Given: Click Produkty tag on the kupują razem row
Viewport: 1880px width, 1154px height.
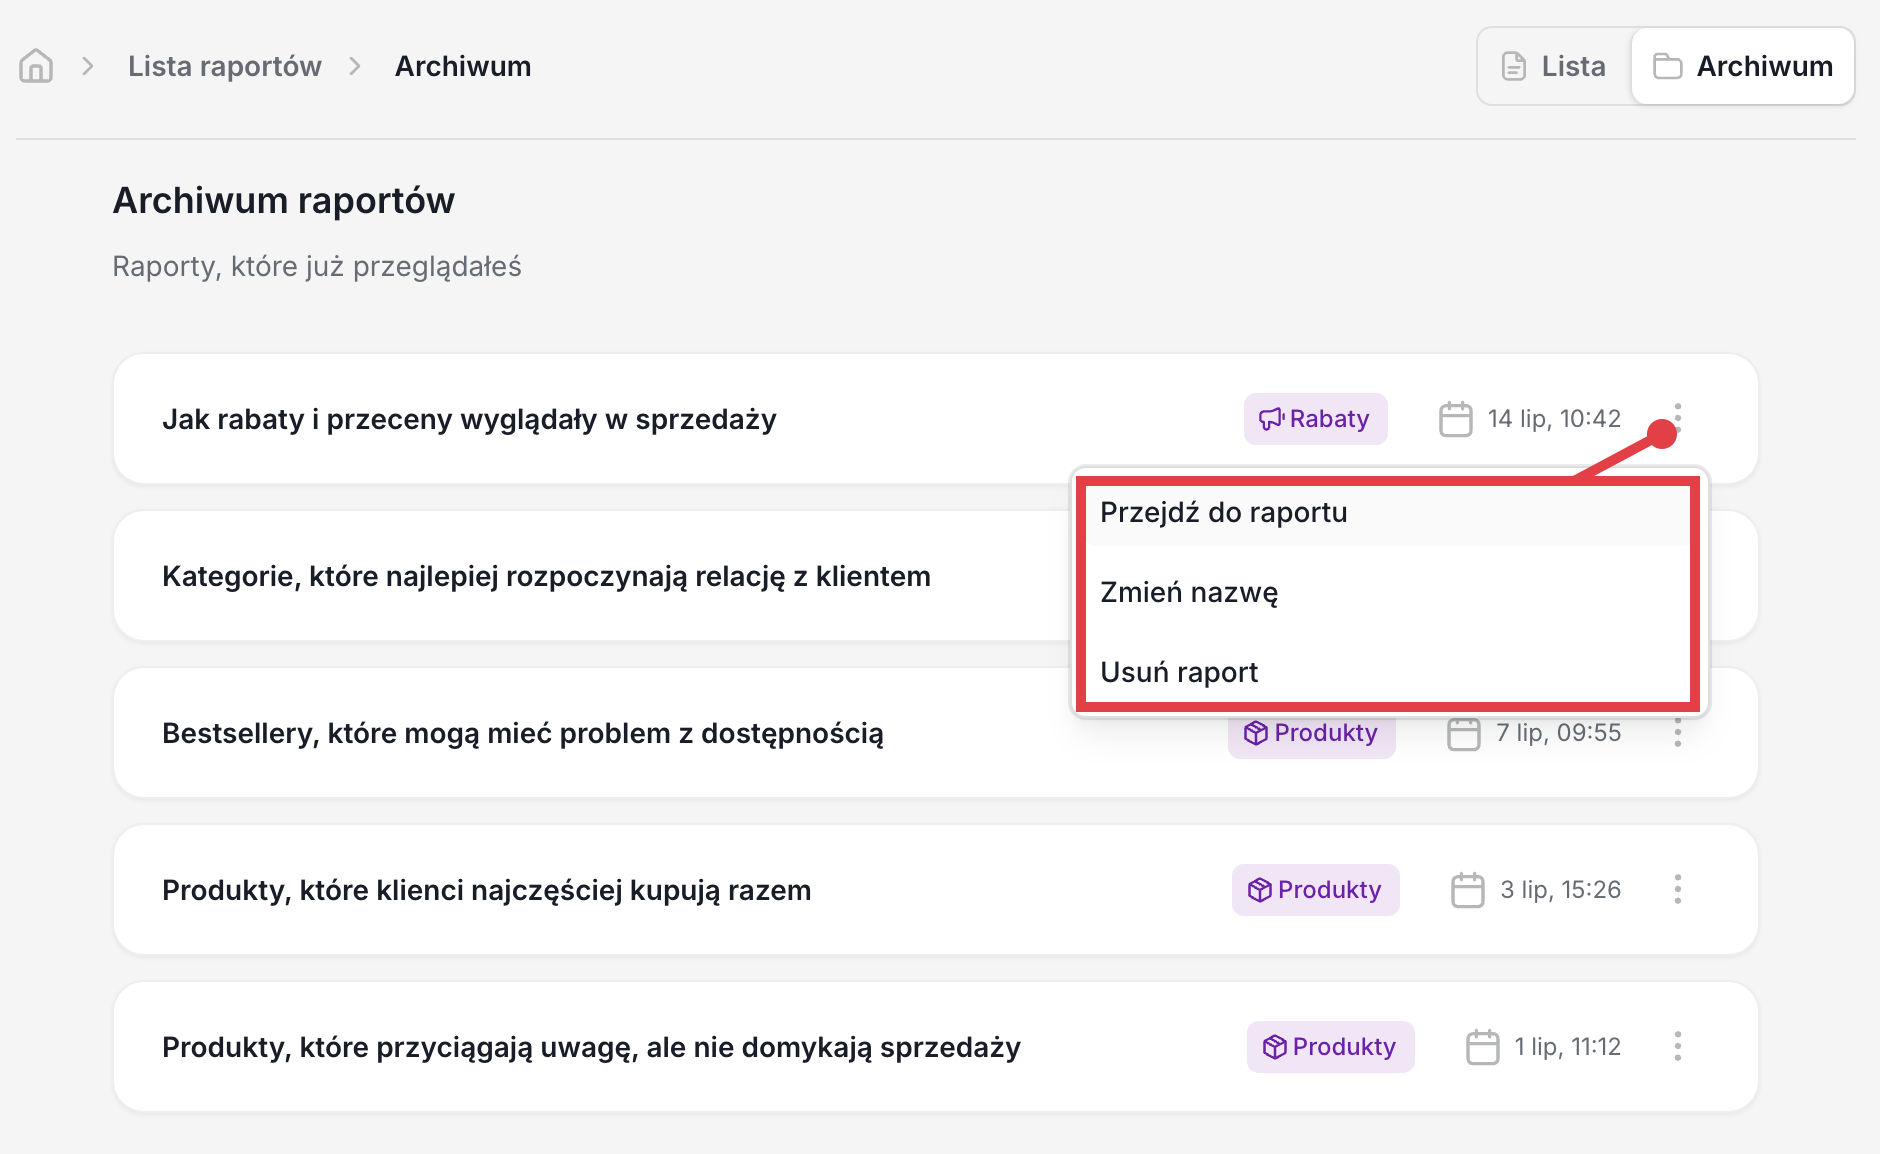Looking at the screenshot, I should [x=1316, y=890].
